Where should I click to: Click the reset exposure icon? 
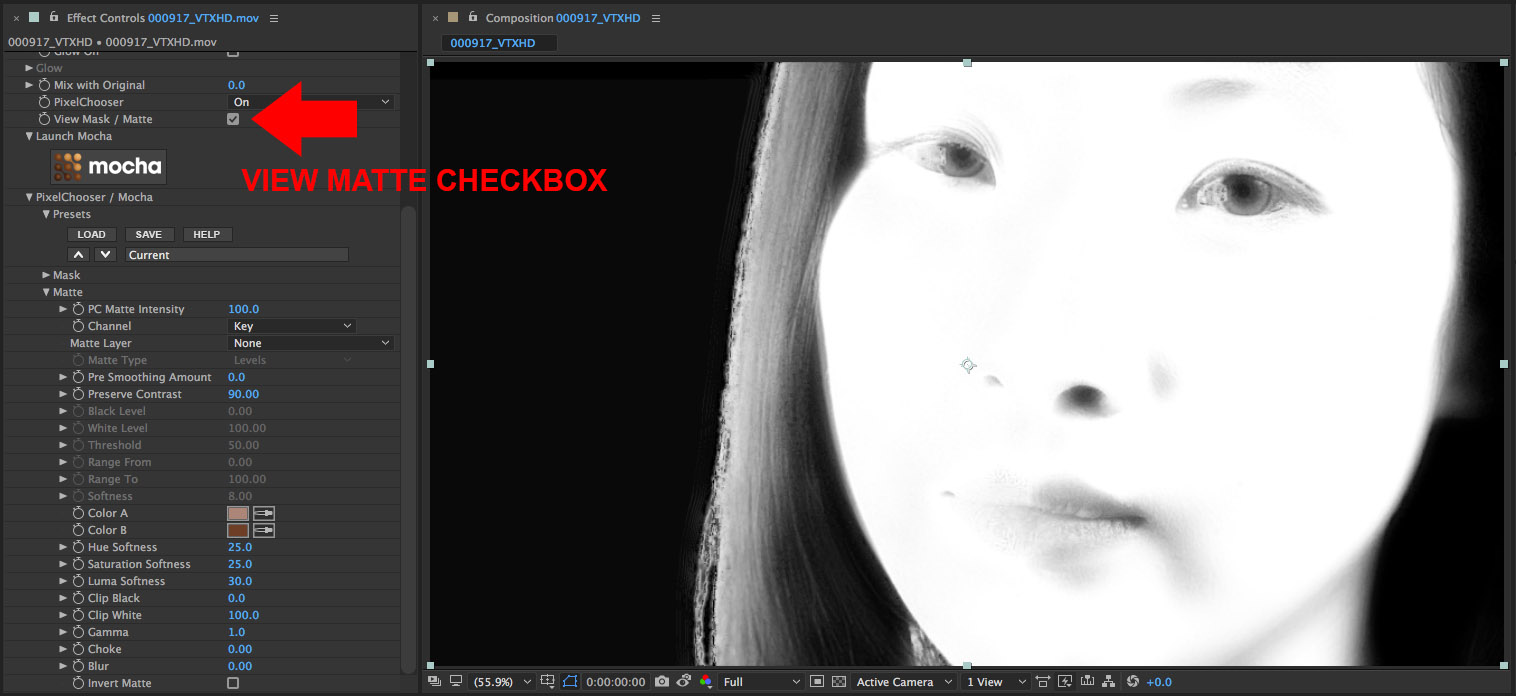click(x=1133, y=682)
